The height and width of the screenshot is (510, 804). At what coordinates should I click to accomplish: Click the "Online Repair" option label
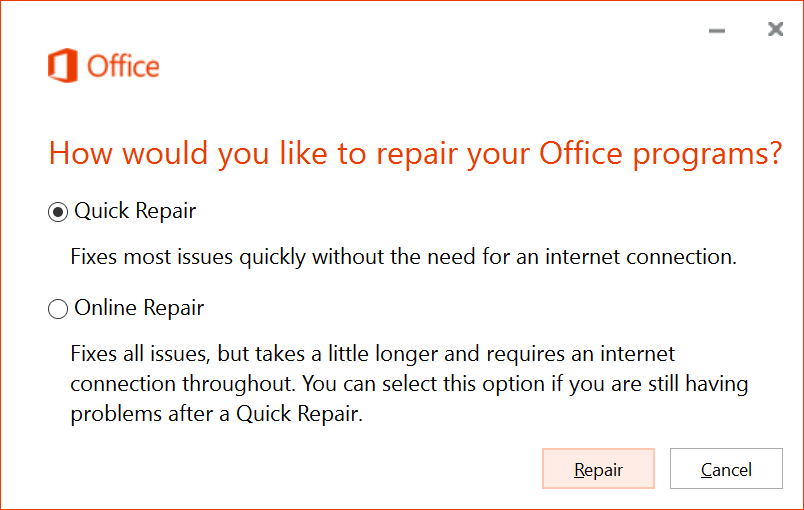pos(139,309)
